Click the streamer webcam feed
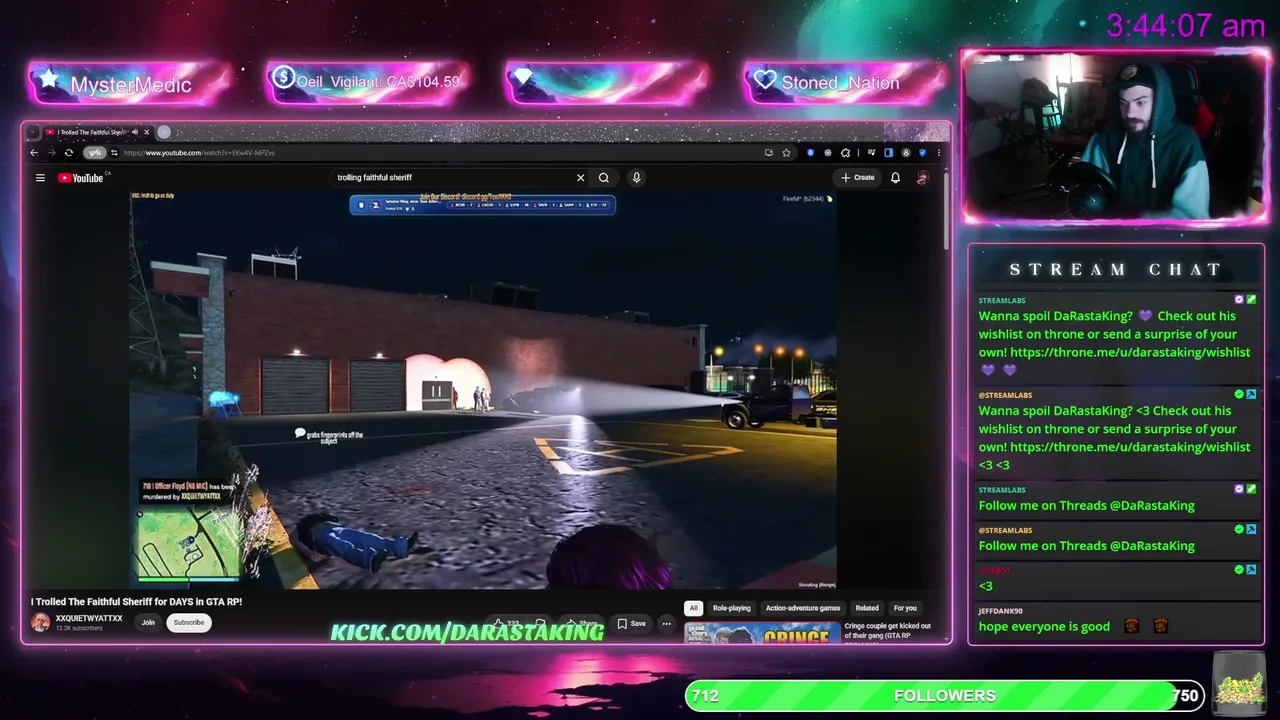This screenshot has width=1280, height=720. click(x=1115, y=136)
